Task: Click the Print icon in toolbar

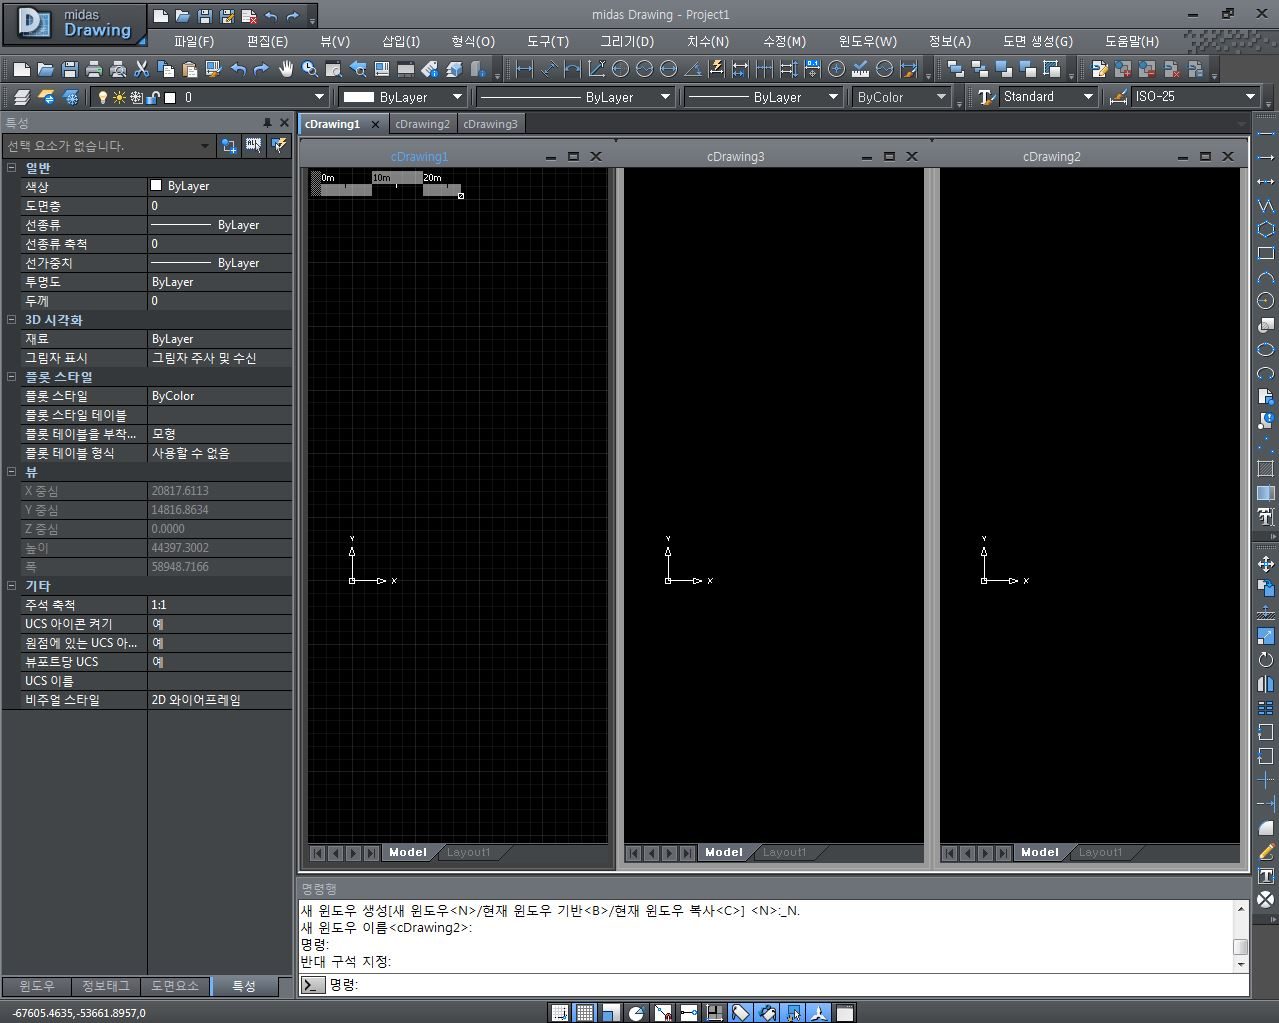Action: coord(94,69)
